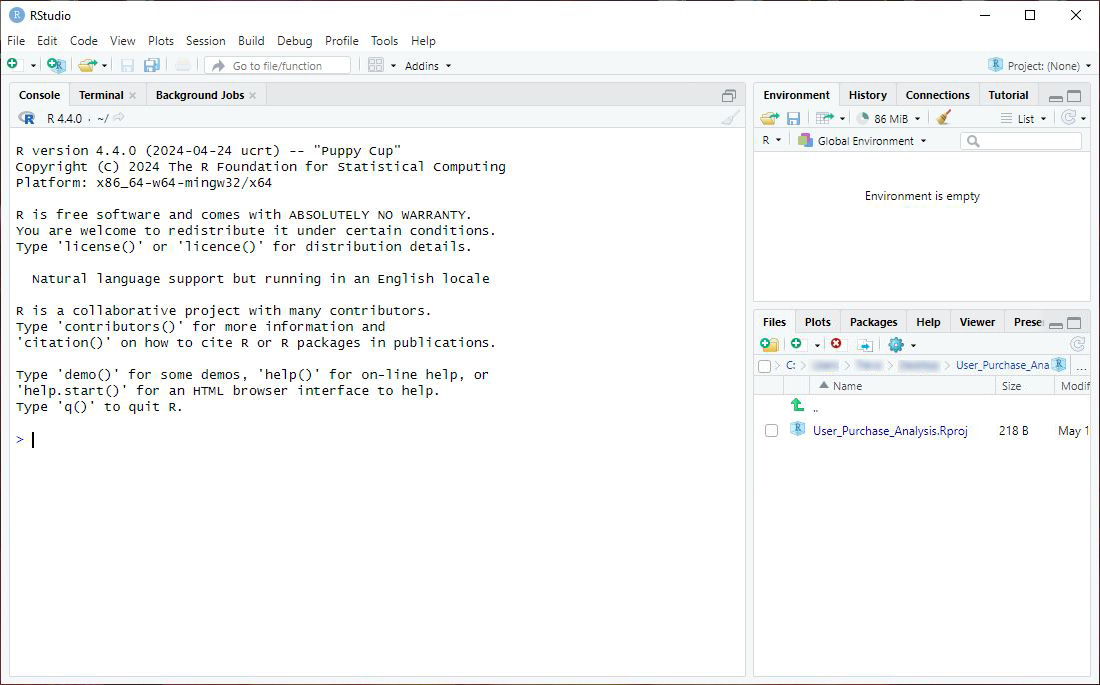Rename selected file in Files pane

pyautogui.click(x=865, y=345)
